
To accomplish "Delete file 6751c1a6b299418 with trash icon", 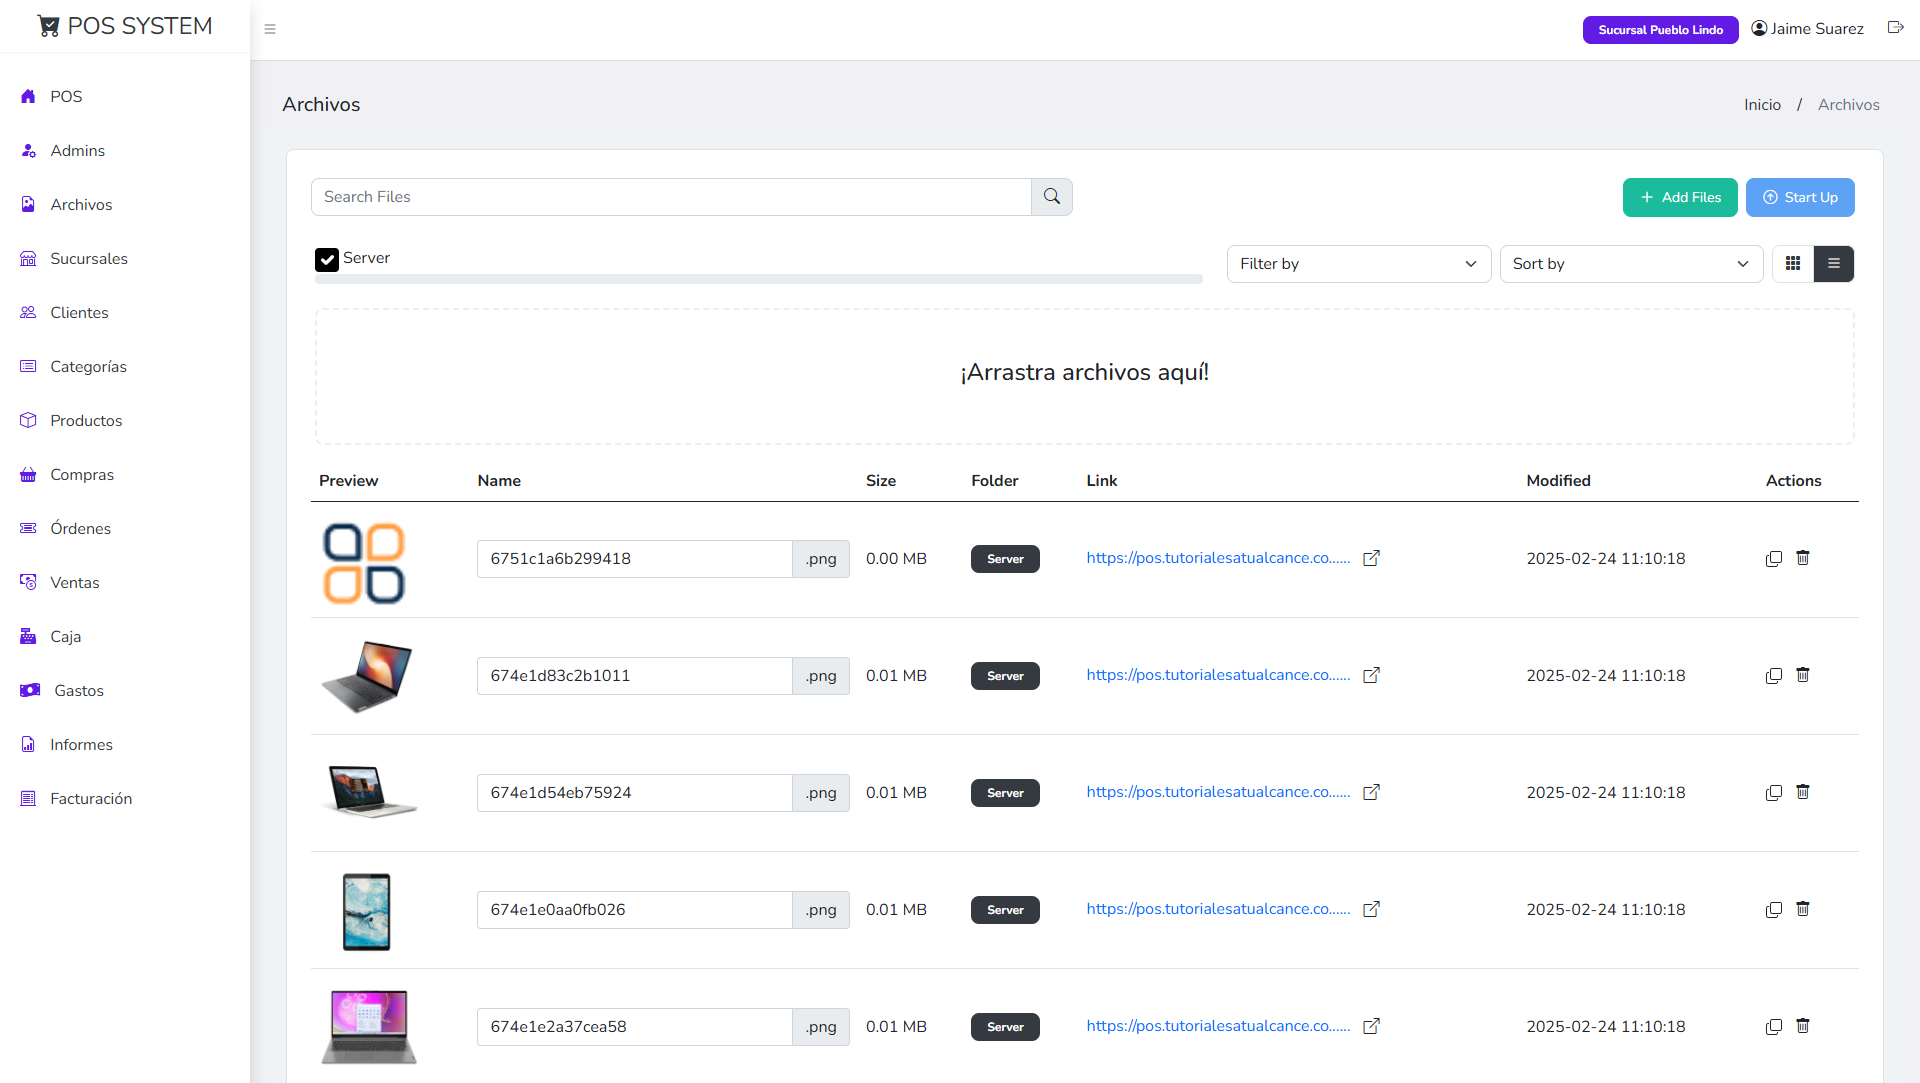I will pyautogui.click(x=1802, y=558).
